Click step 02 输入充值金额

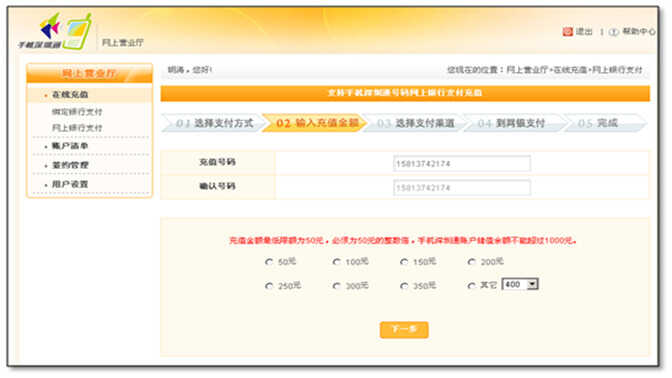(315, 123)
